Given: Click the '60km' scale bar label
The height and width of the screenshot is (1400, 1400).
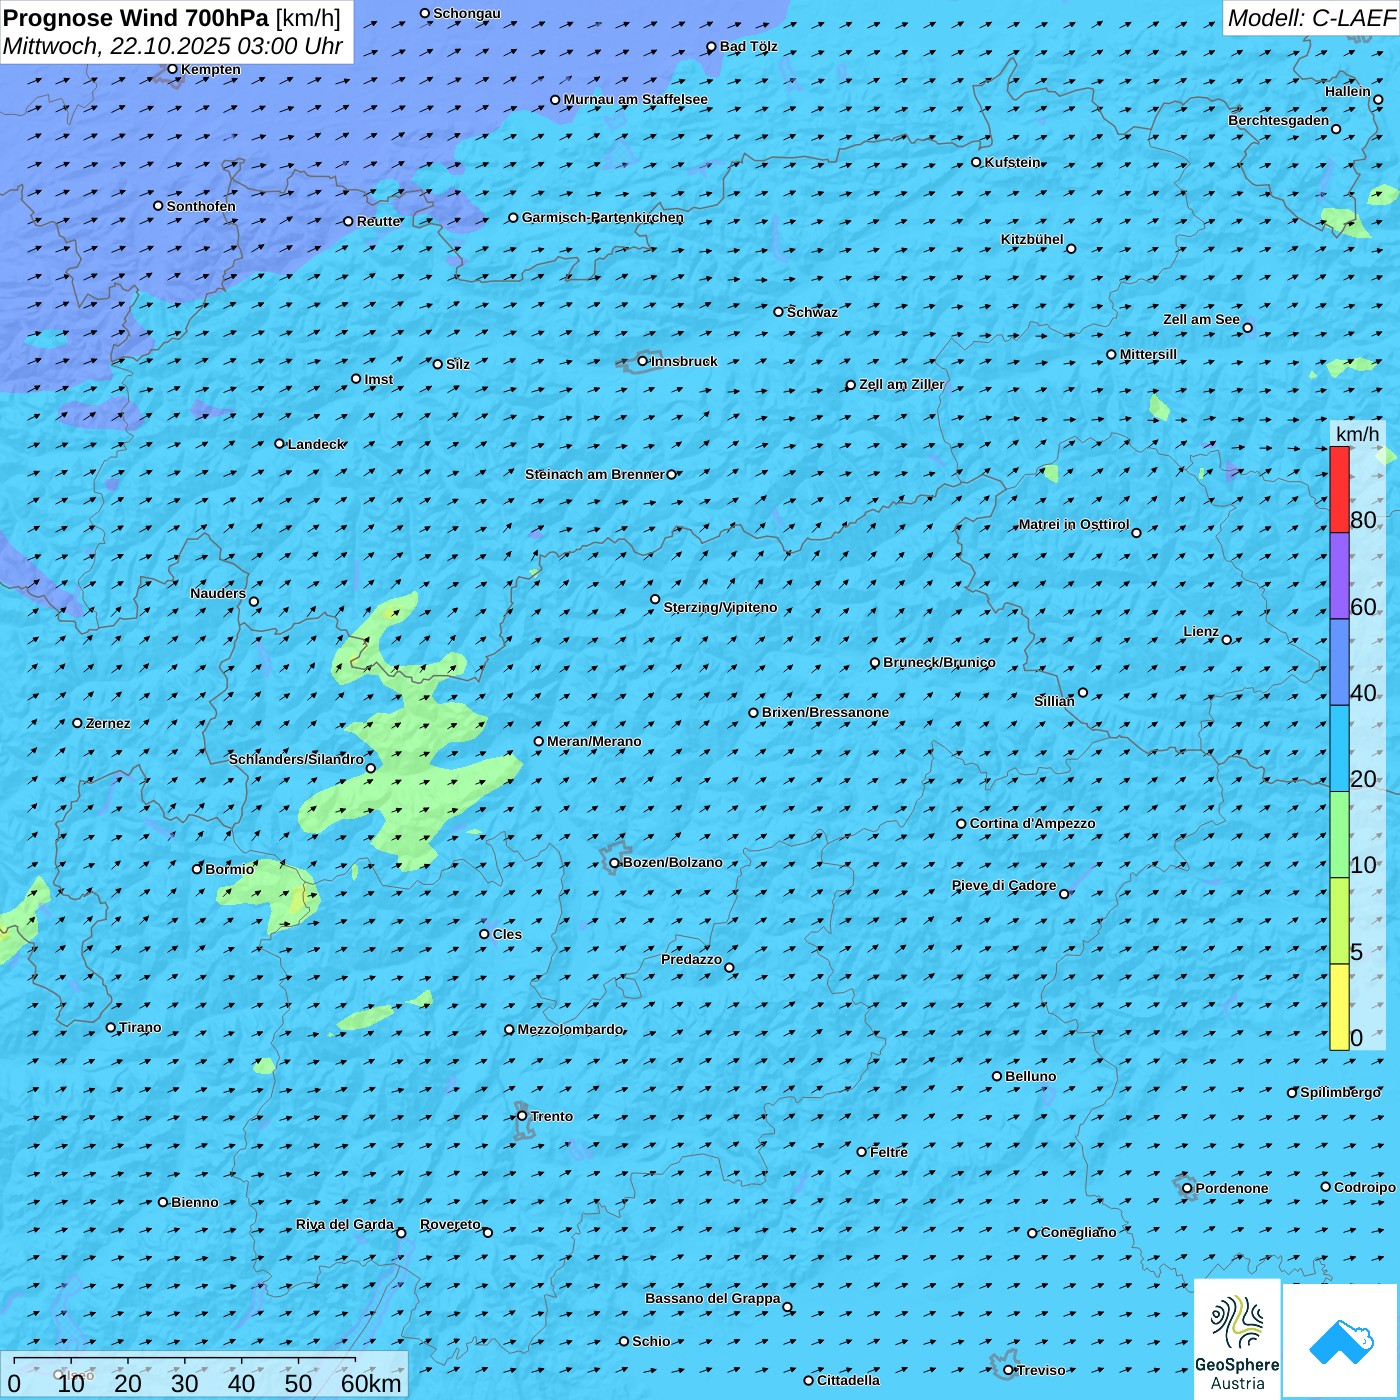Looking at the screenshot, I should click(x=371, y=1383).
